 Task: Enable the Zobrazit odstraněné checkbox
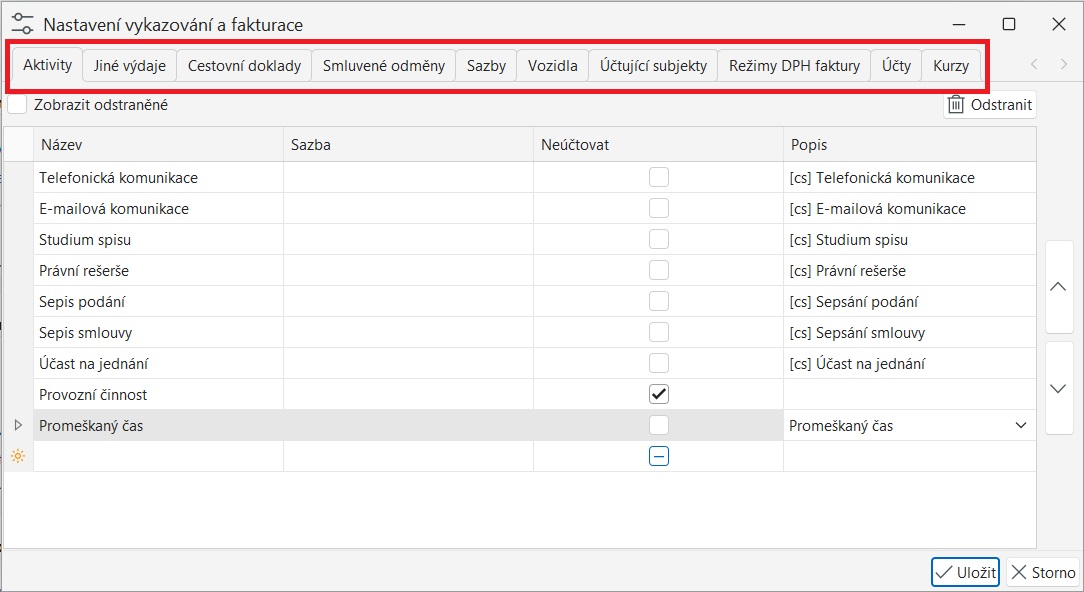(x=18, y=104)
